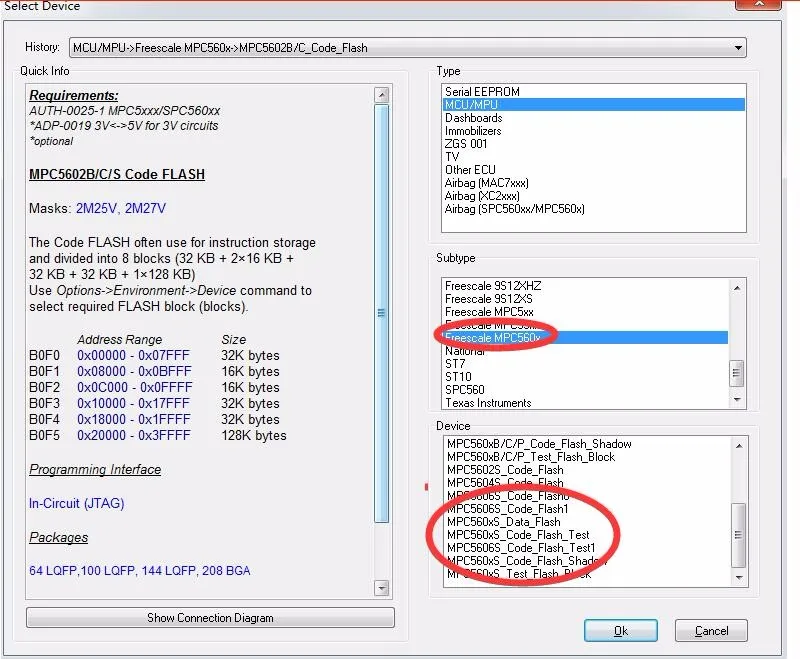Click the In-Circuit (JTAG) text
The height and width of the screenshot is (659, 800).
pyautogui.click(x=77, y=503)
